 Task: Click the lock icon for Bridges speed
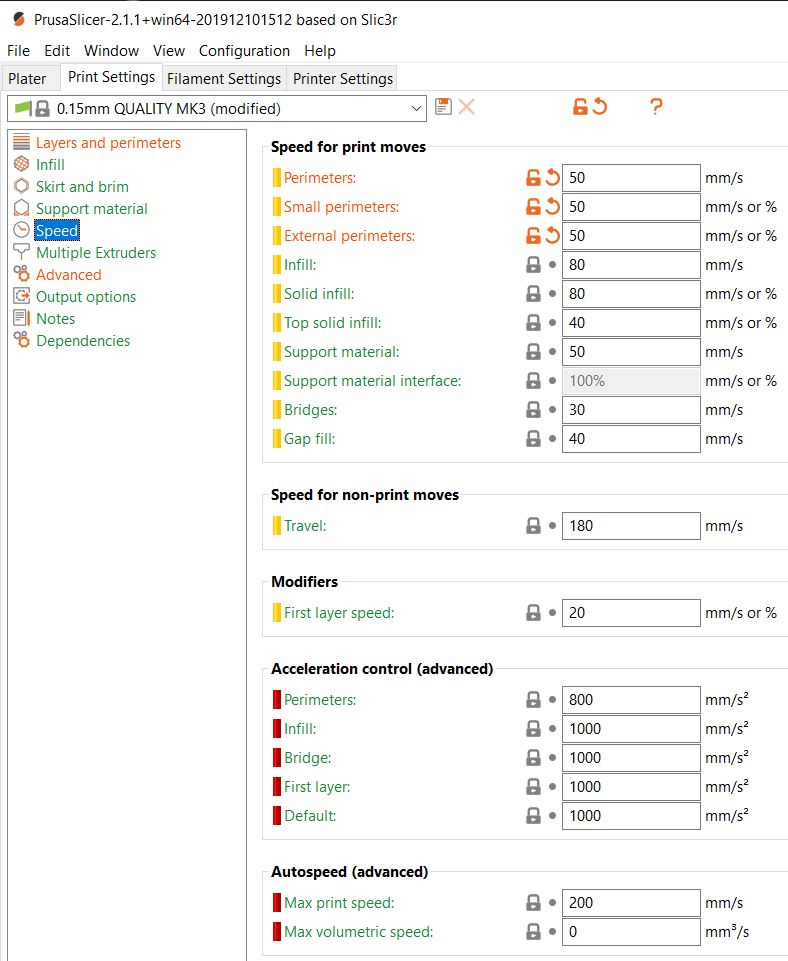pyautogui.click(x=533, y=409)
